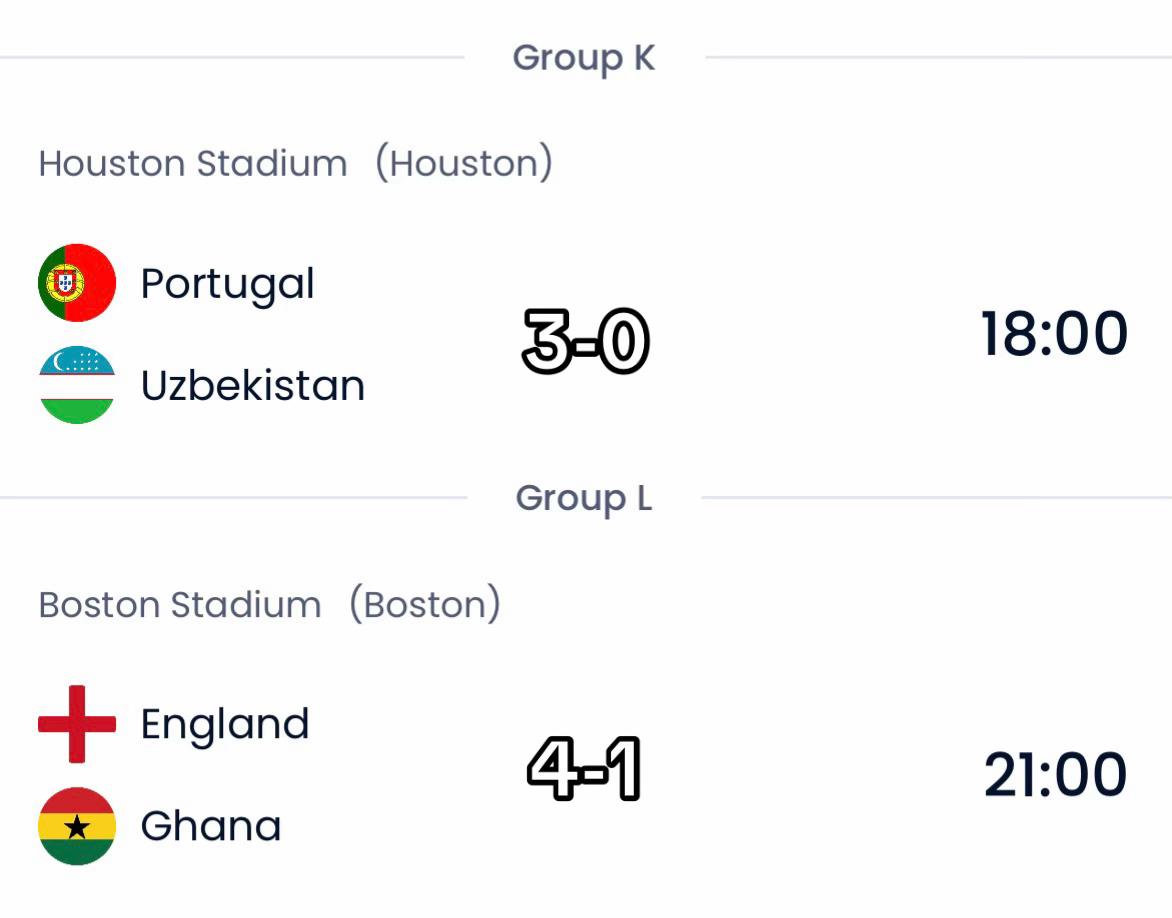Click the Houston Stadium venue label
The height and width of the screenshot is (918, 1172).
click(193, 163)
